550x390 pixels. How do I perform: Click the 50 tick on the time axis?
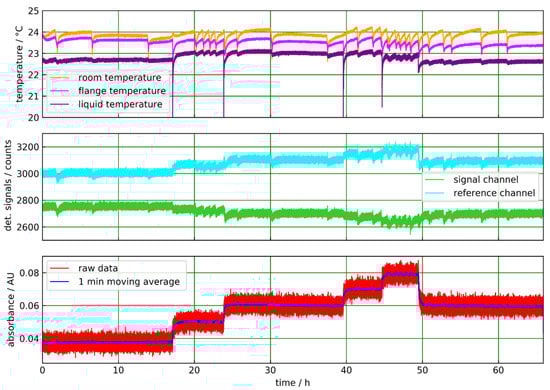[x=422, y=370]
